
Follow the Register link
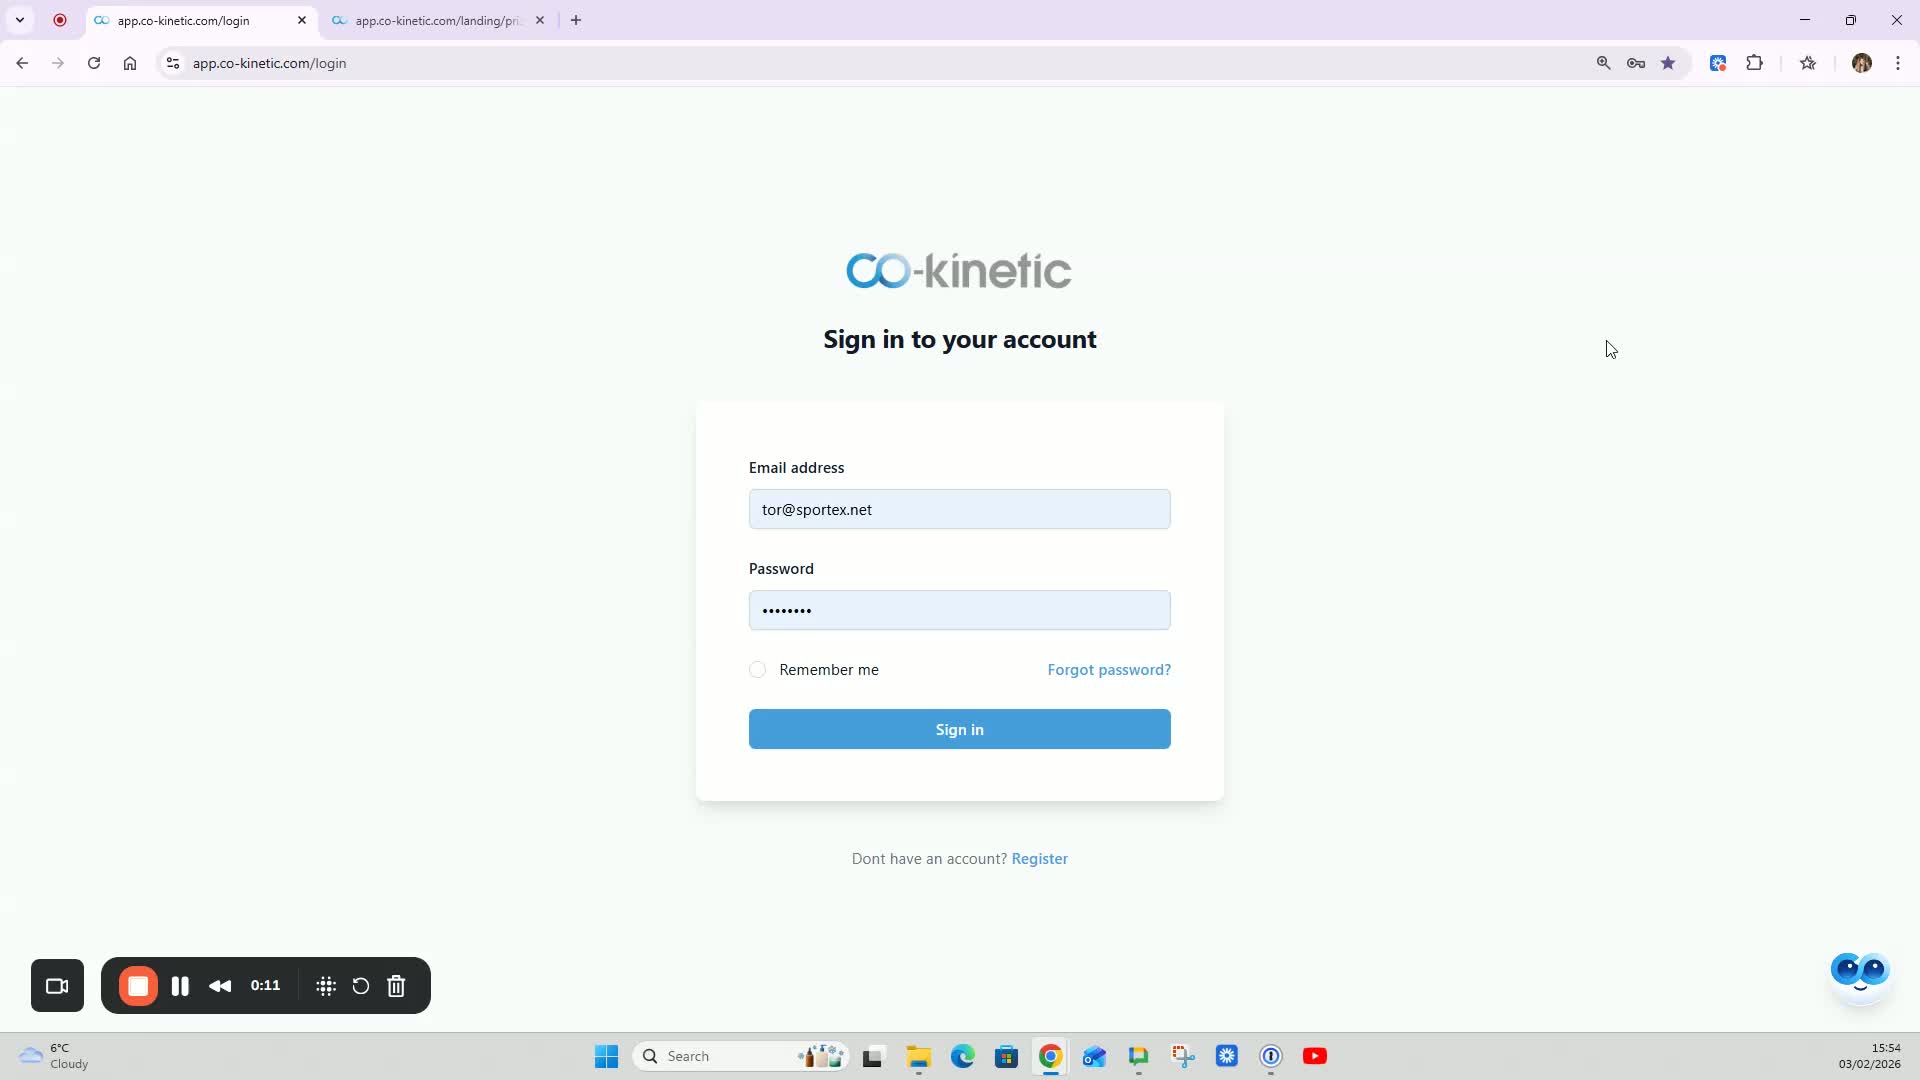[1039, 859]
